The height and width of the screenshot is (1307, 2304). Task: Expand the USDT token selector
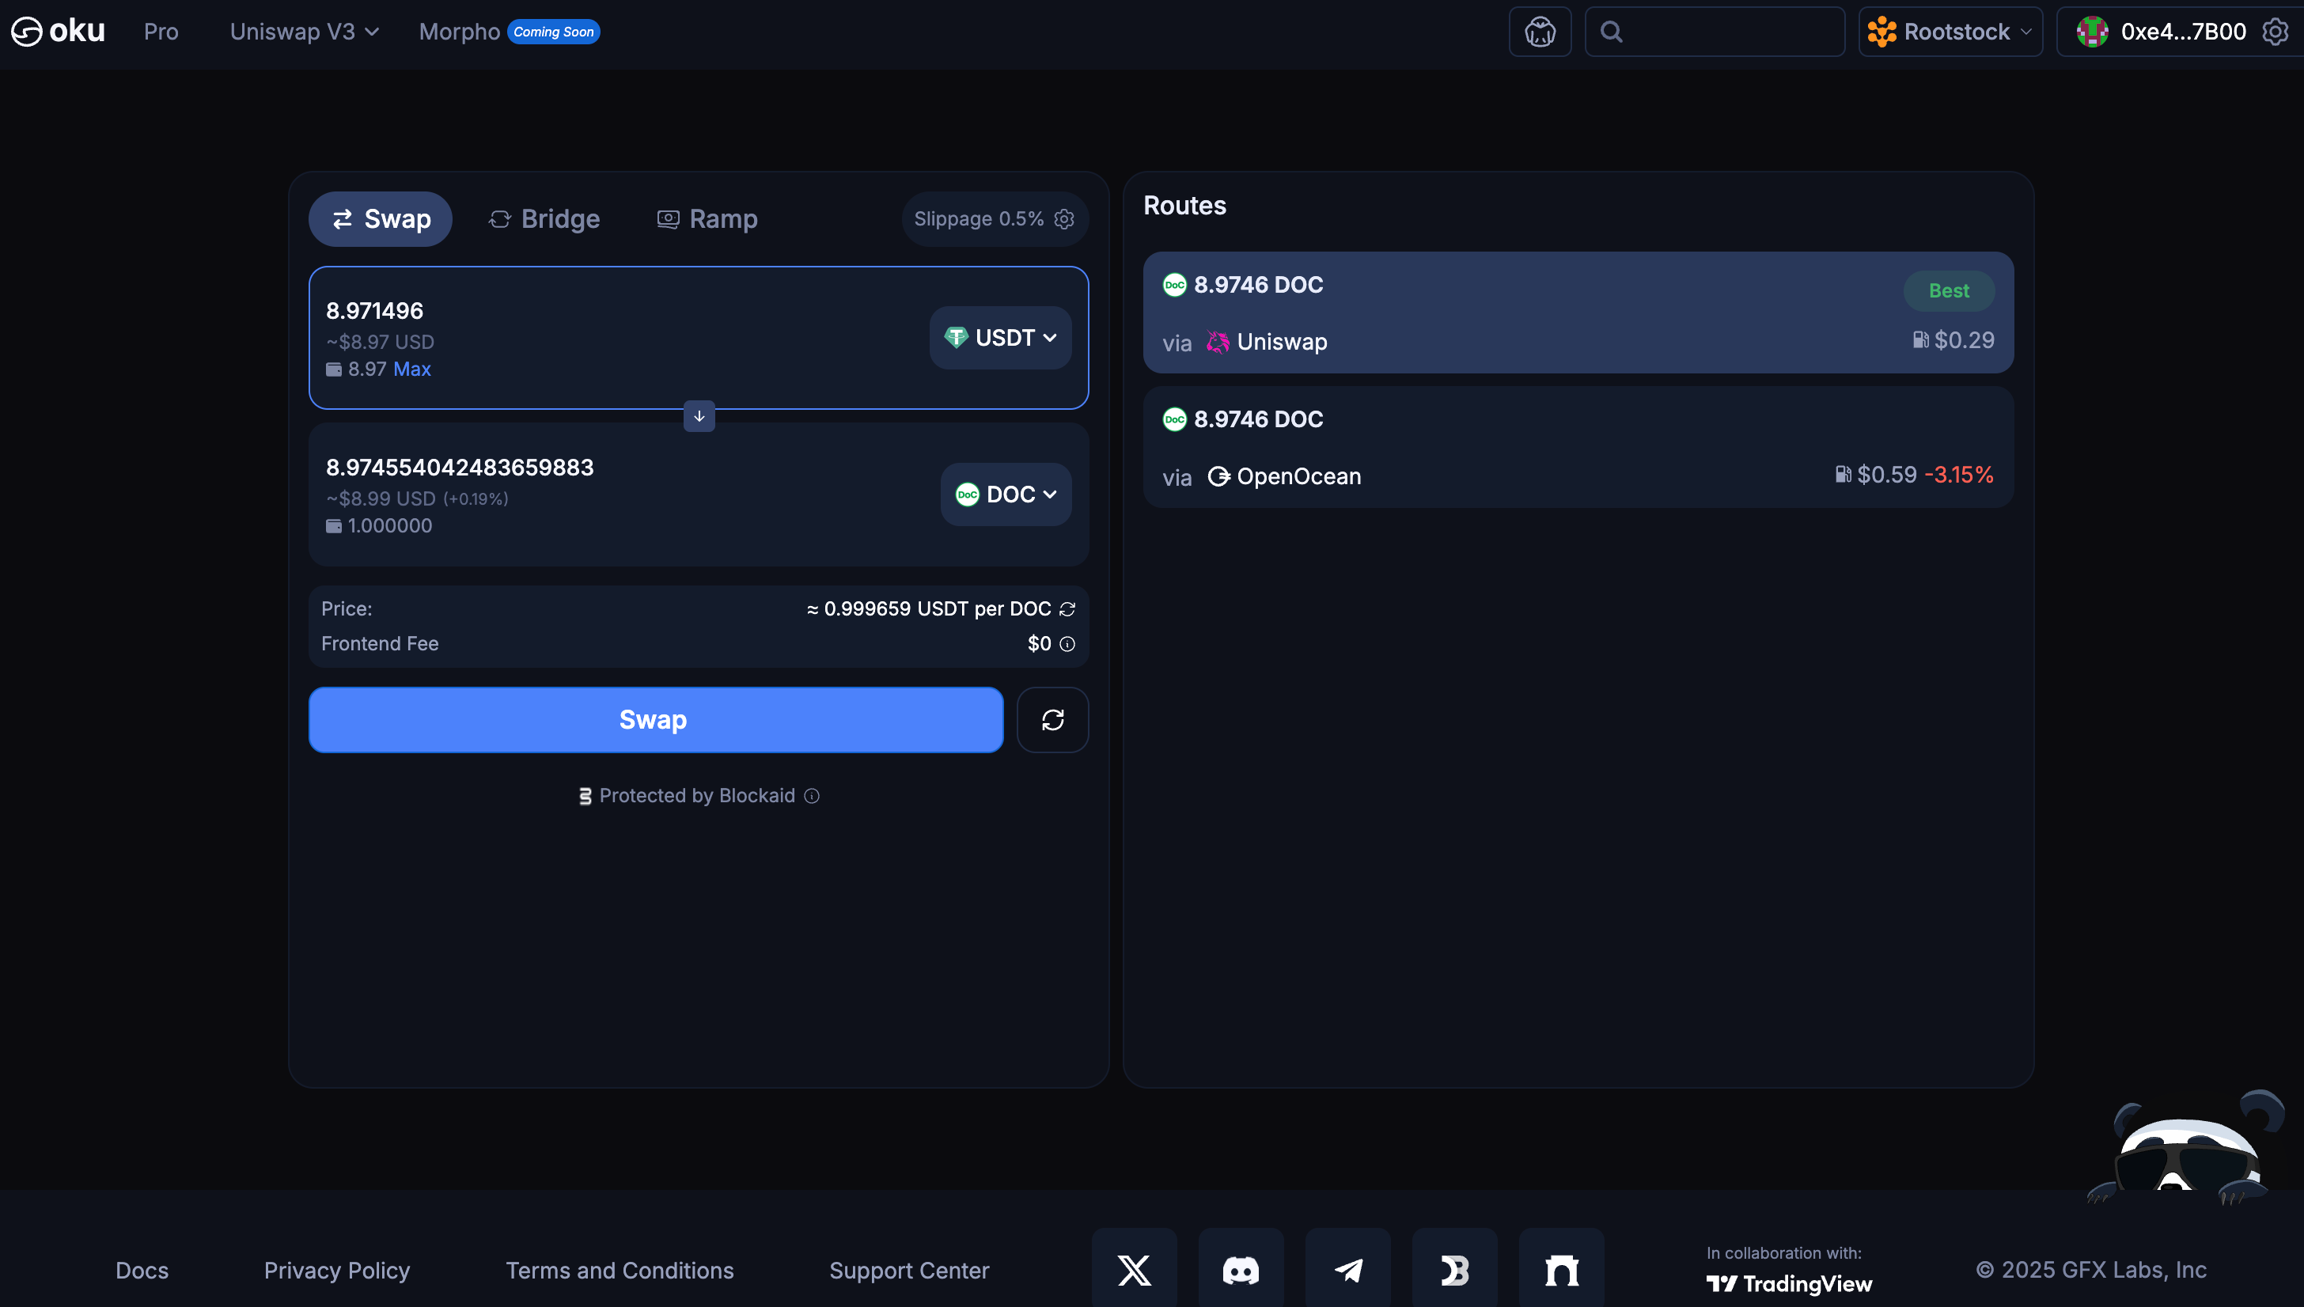coord(1000,338)
